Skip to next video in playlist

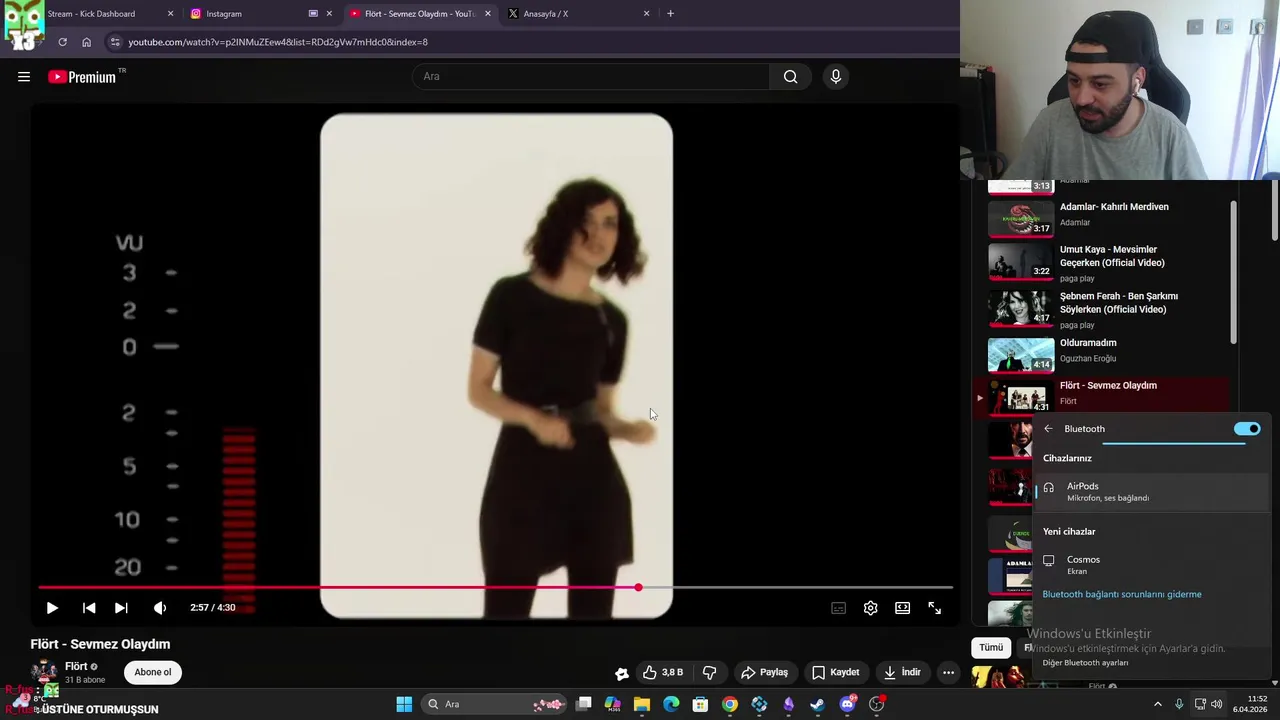click(x=121, y=607)
